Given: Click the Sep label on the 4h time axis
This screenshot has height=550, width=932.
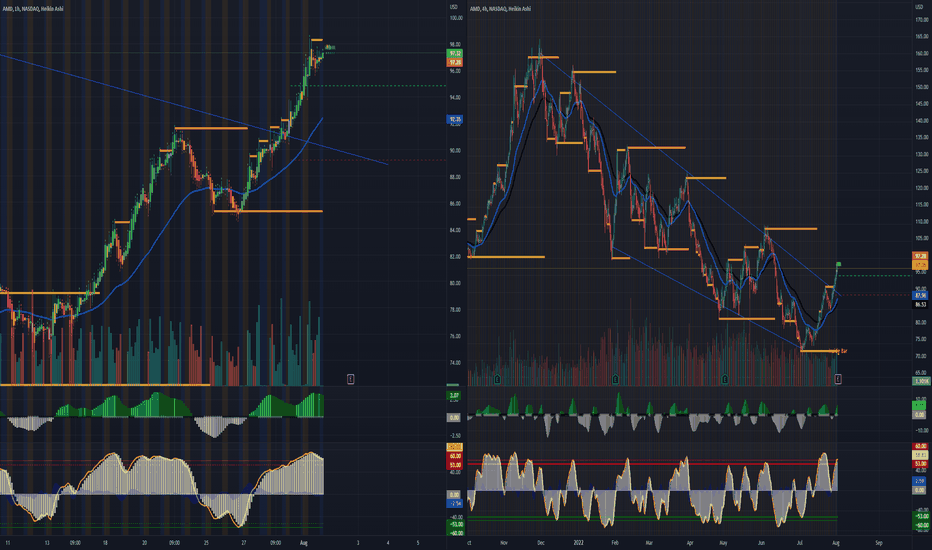Looking at the screenshot, I should pyautogui.click(x=879, y=543).
